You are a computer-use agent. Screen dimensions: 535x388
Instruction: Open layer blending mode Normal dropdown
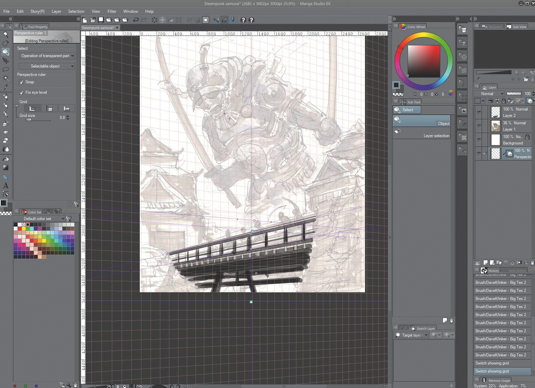(489, 94)
